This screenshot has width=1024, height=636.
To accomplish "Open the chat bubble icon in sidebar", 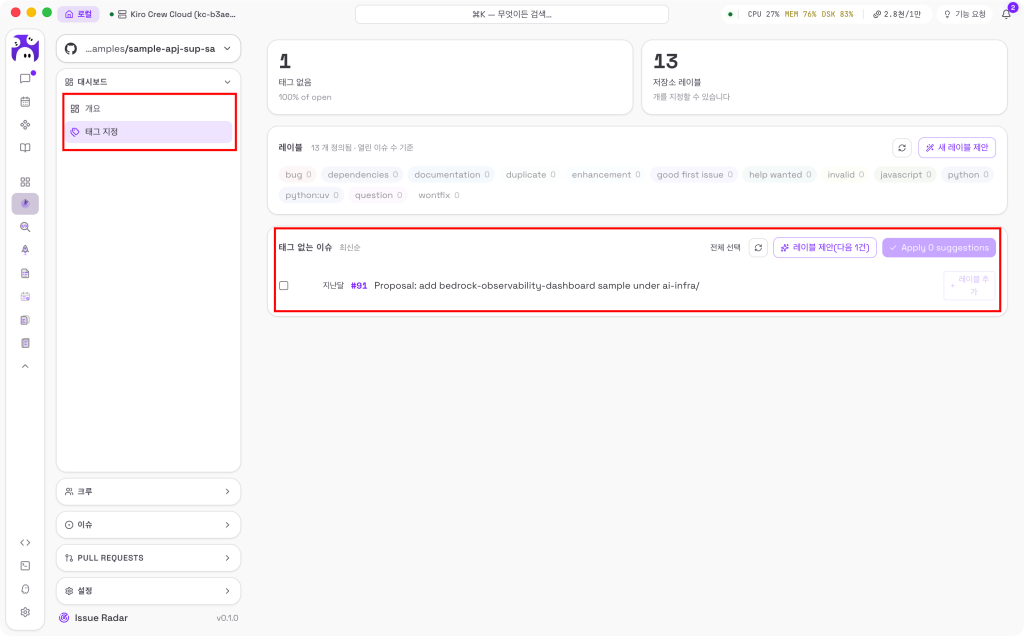I will [x=25, y=78].
